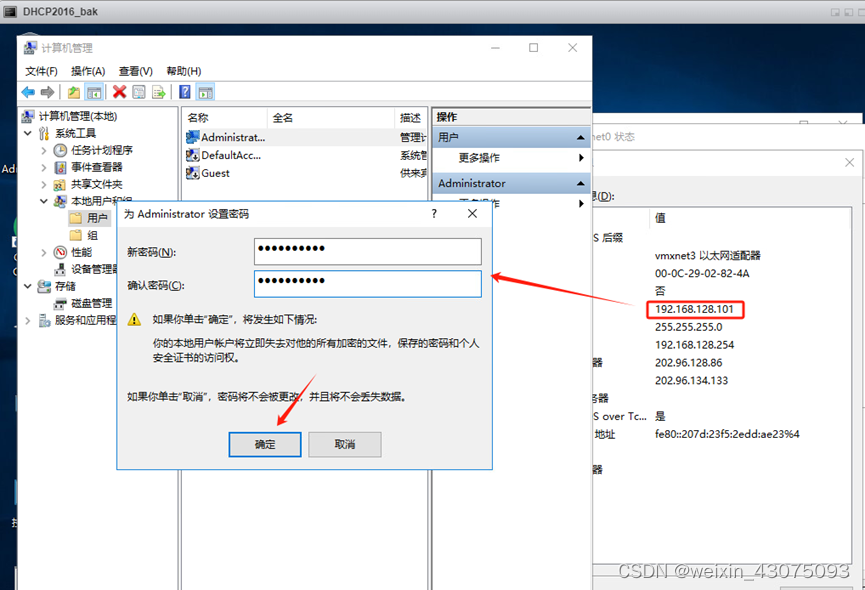
Task: Select the 设备管理器 tree item
Action: [94, 269]
